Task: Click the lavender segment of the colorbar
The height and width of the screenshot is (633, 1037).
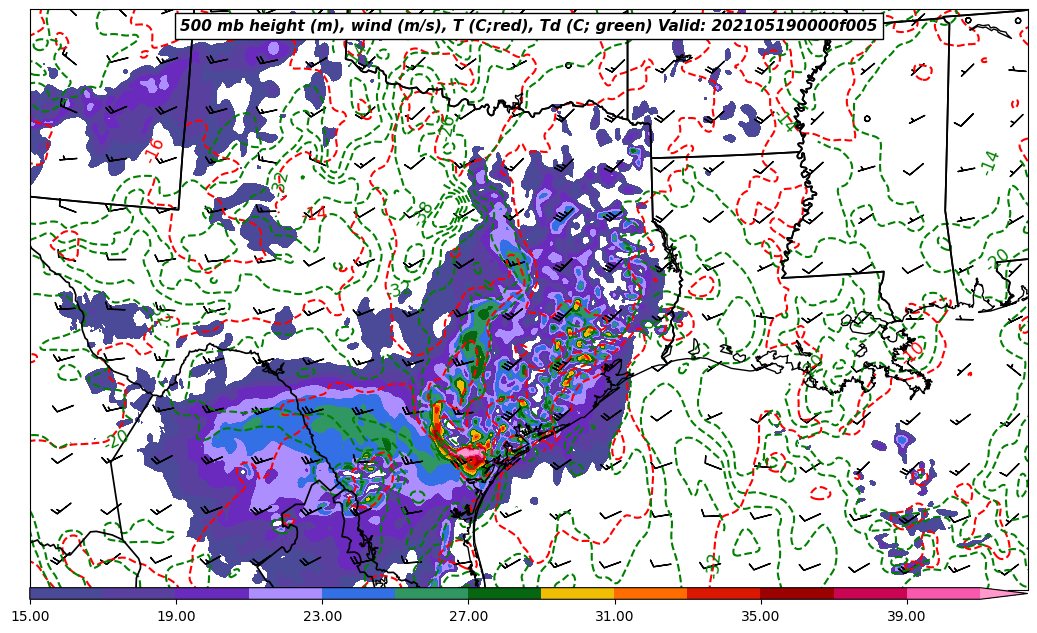Action: pyautogui.click(x=285, y=593)
